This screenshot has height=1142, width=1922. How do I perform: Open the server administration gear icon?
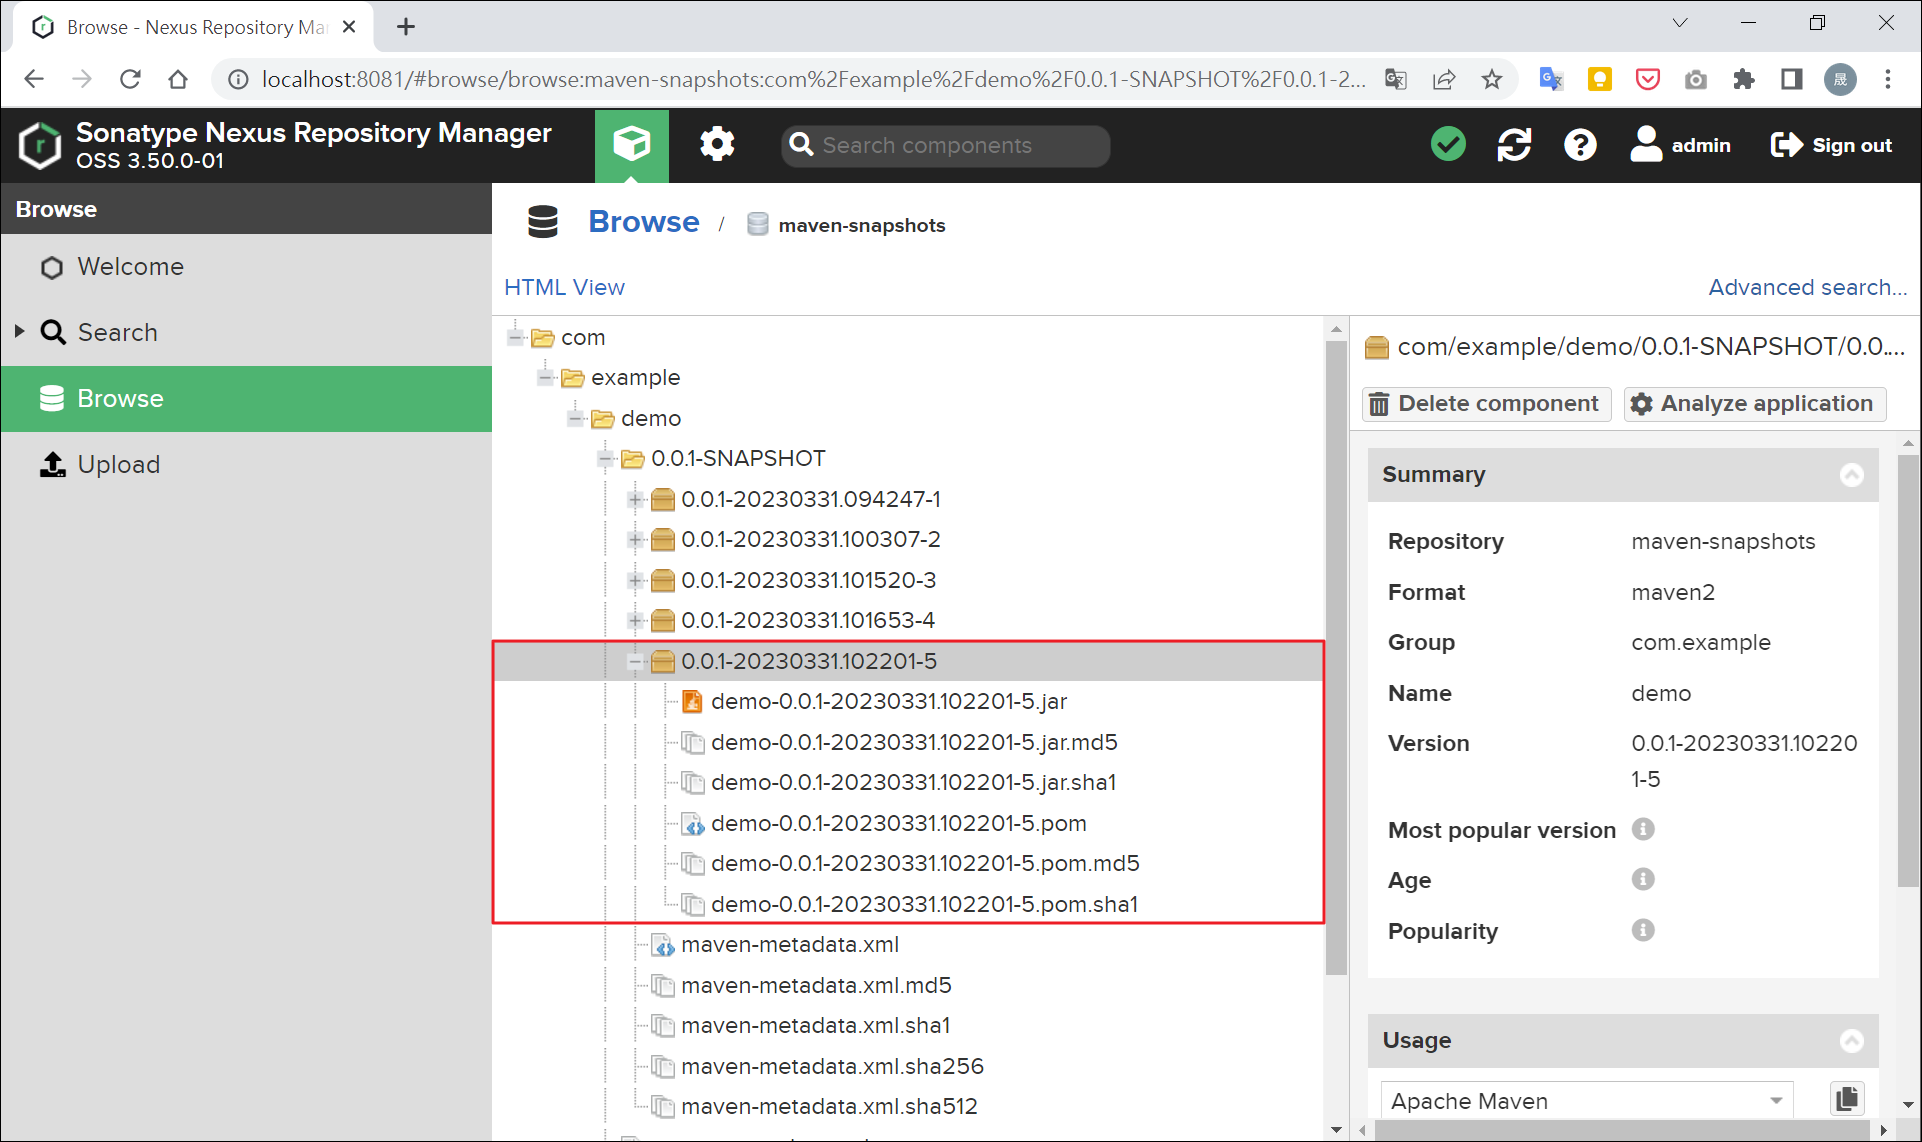717,144
